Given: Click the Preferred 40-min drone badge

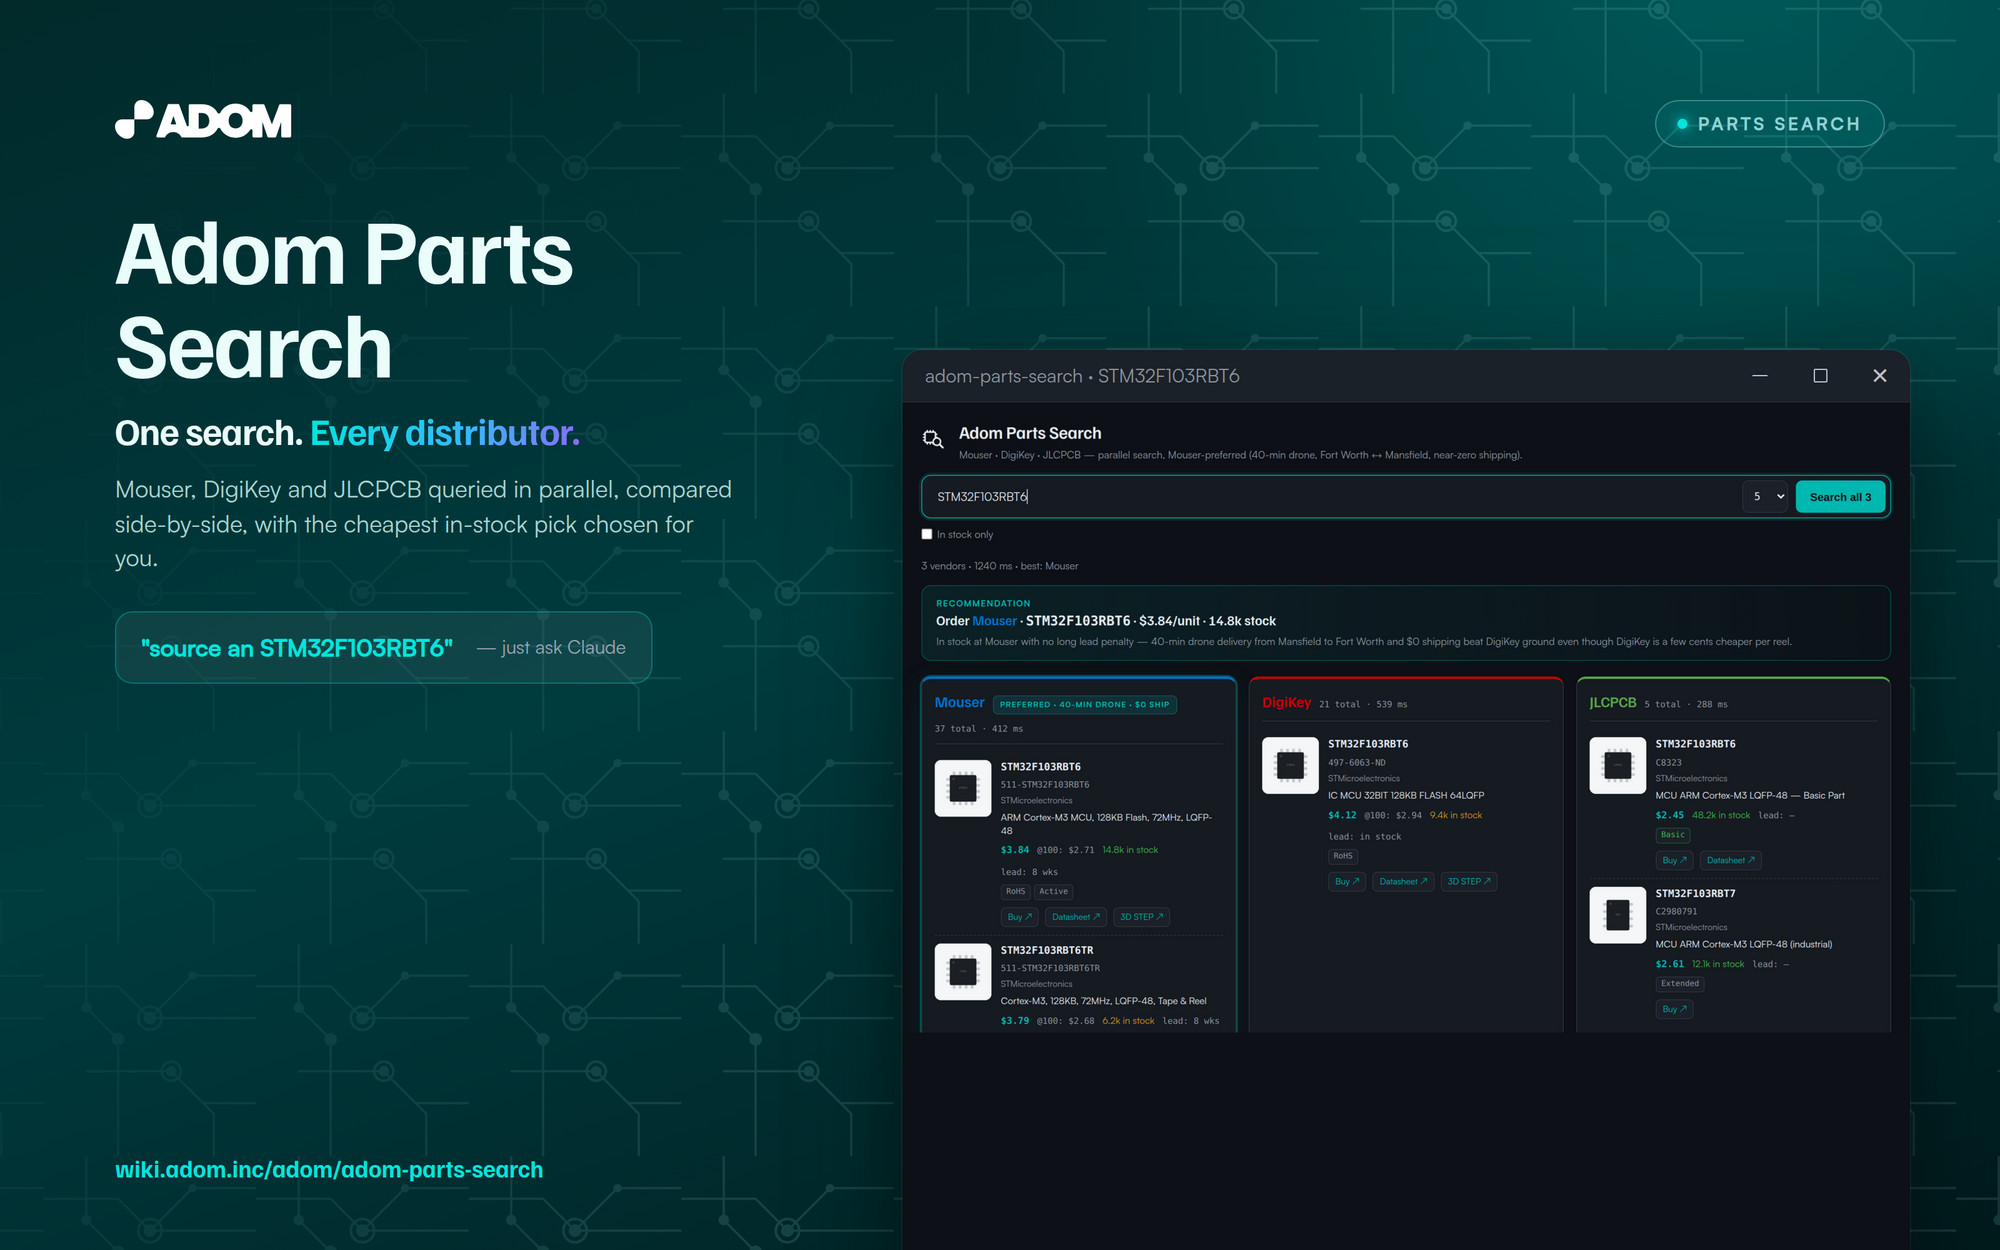Looking at the screenshot, I should [1084, 705].
